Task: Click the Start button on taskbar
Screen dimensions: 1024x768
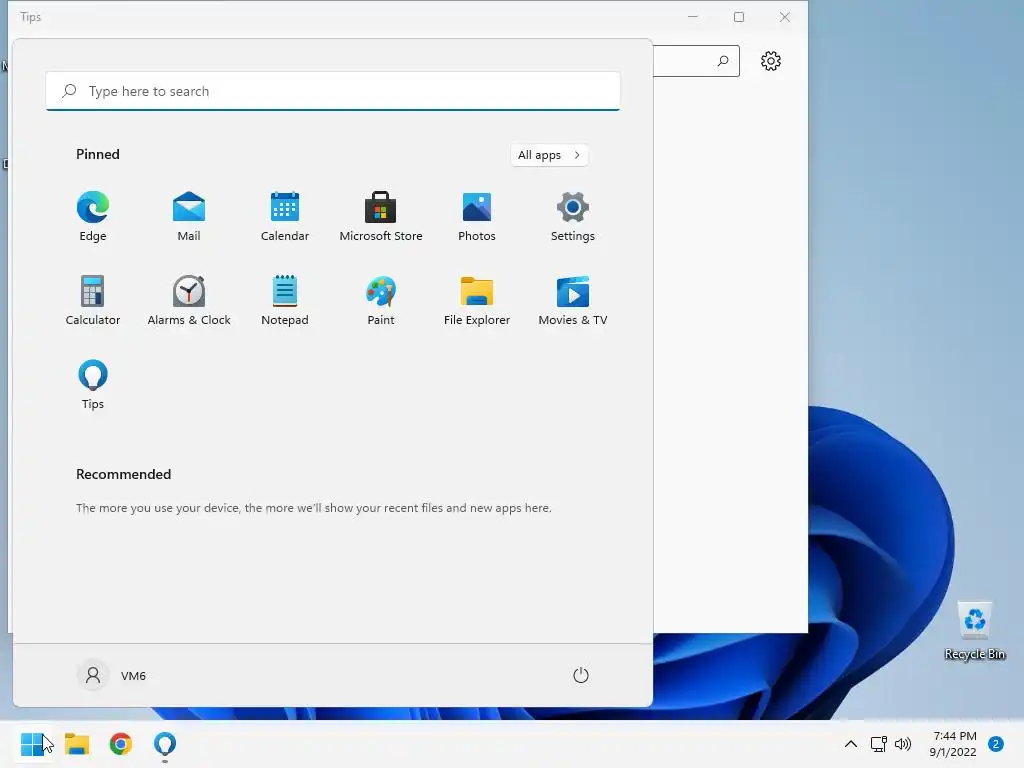Action: coord(32,744)
